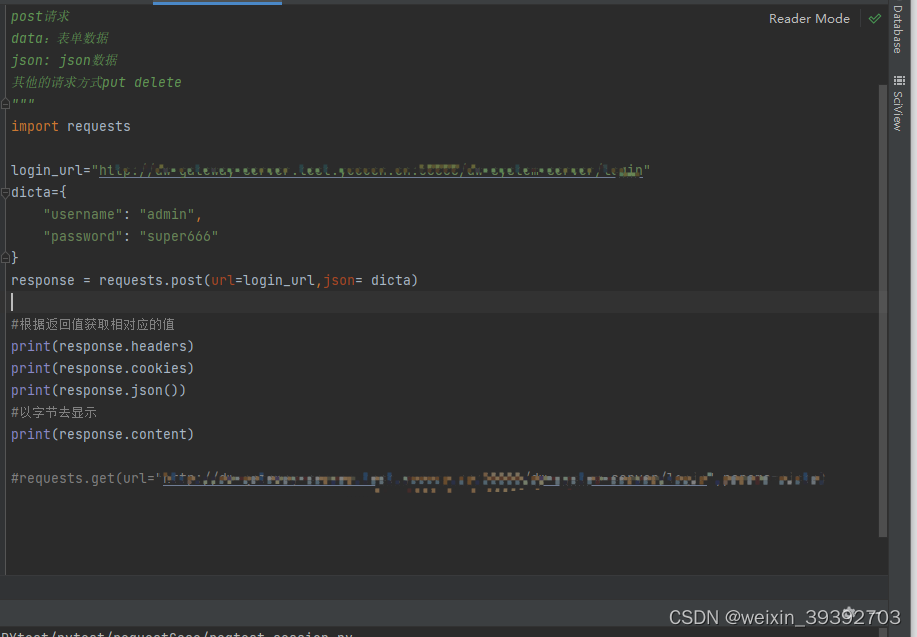This screenshot has height=637, width=917.
Task: Collapse the dicta dictionary fold arrow
Action: point(4,191)
